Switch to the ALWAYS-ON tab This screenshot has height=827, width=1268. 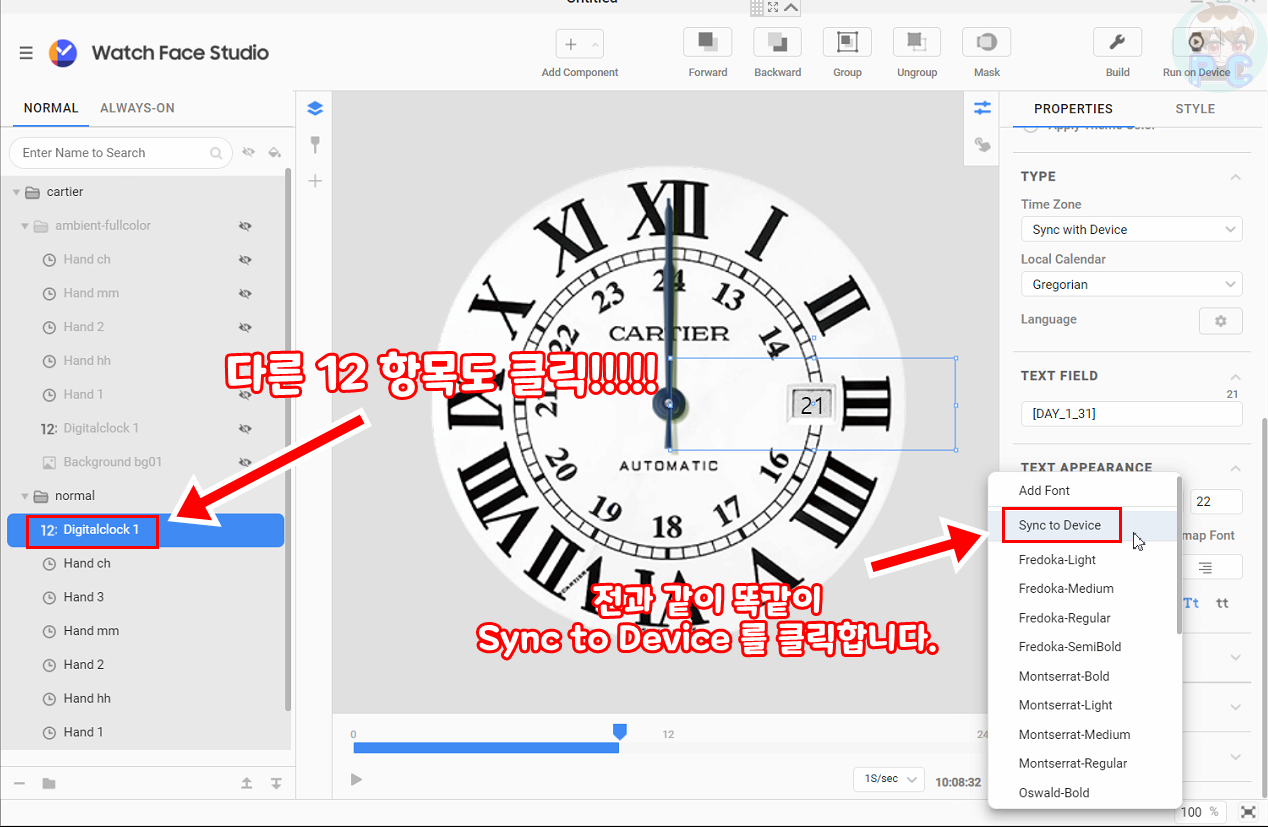click(137, 108)
